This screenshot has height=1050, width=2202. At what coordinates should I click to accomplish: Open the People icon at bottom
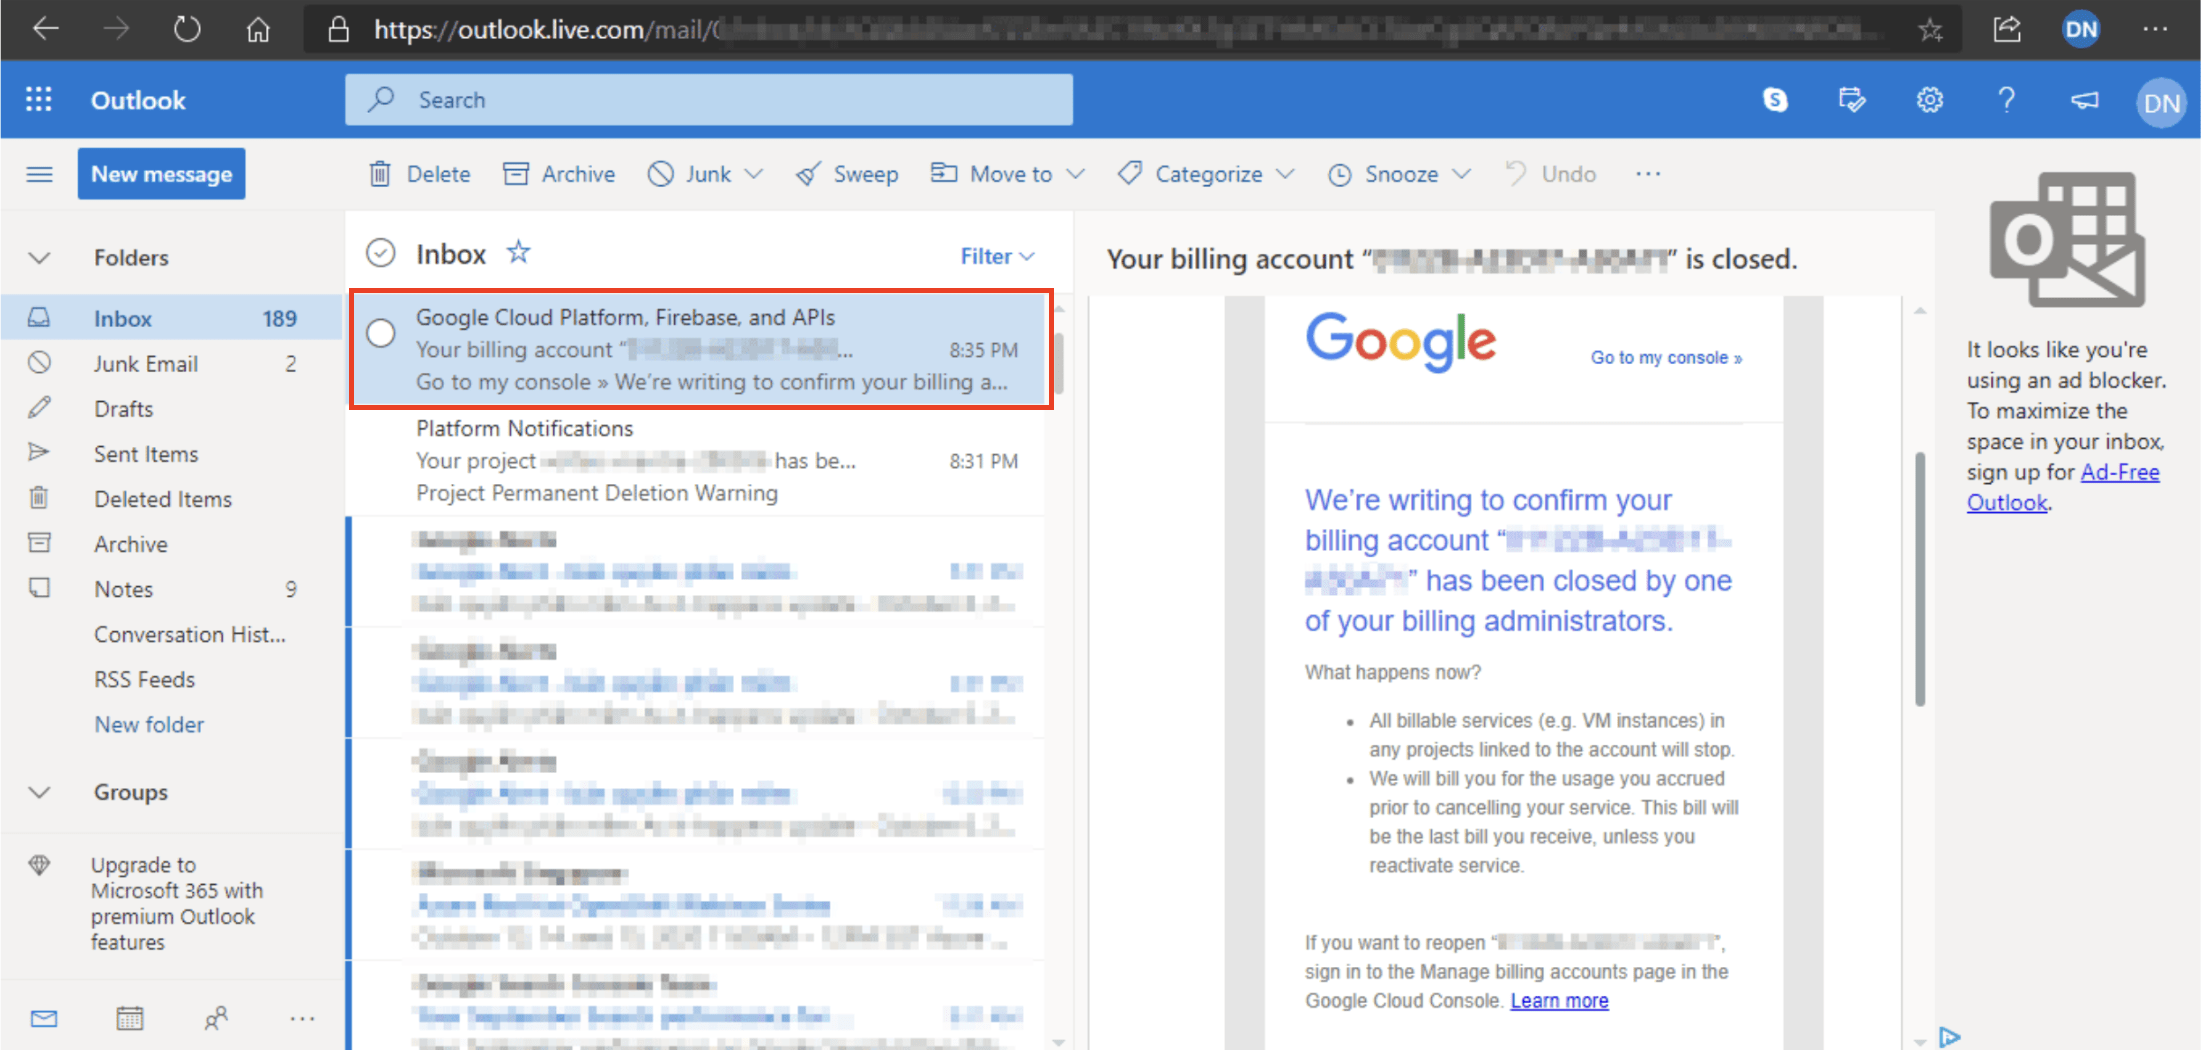click(216, 1018)
